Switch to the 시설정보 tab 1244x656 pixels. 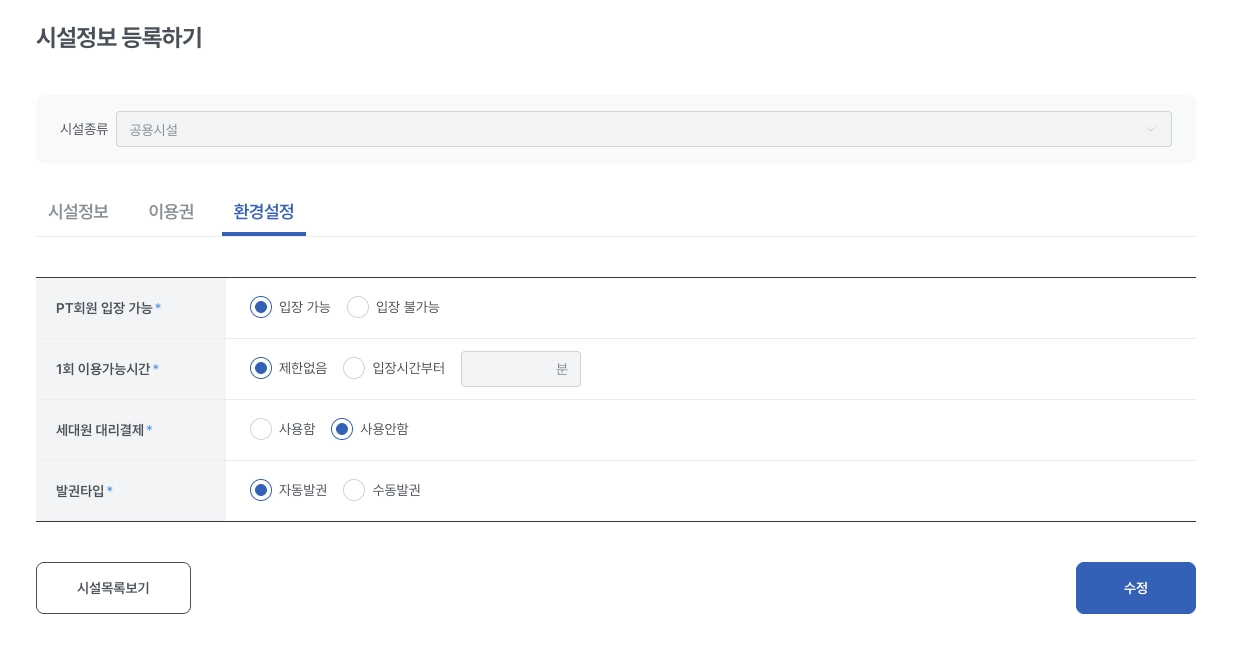(78, 212)
